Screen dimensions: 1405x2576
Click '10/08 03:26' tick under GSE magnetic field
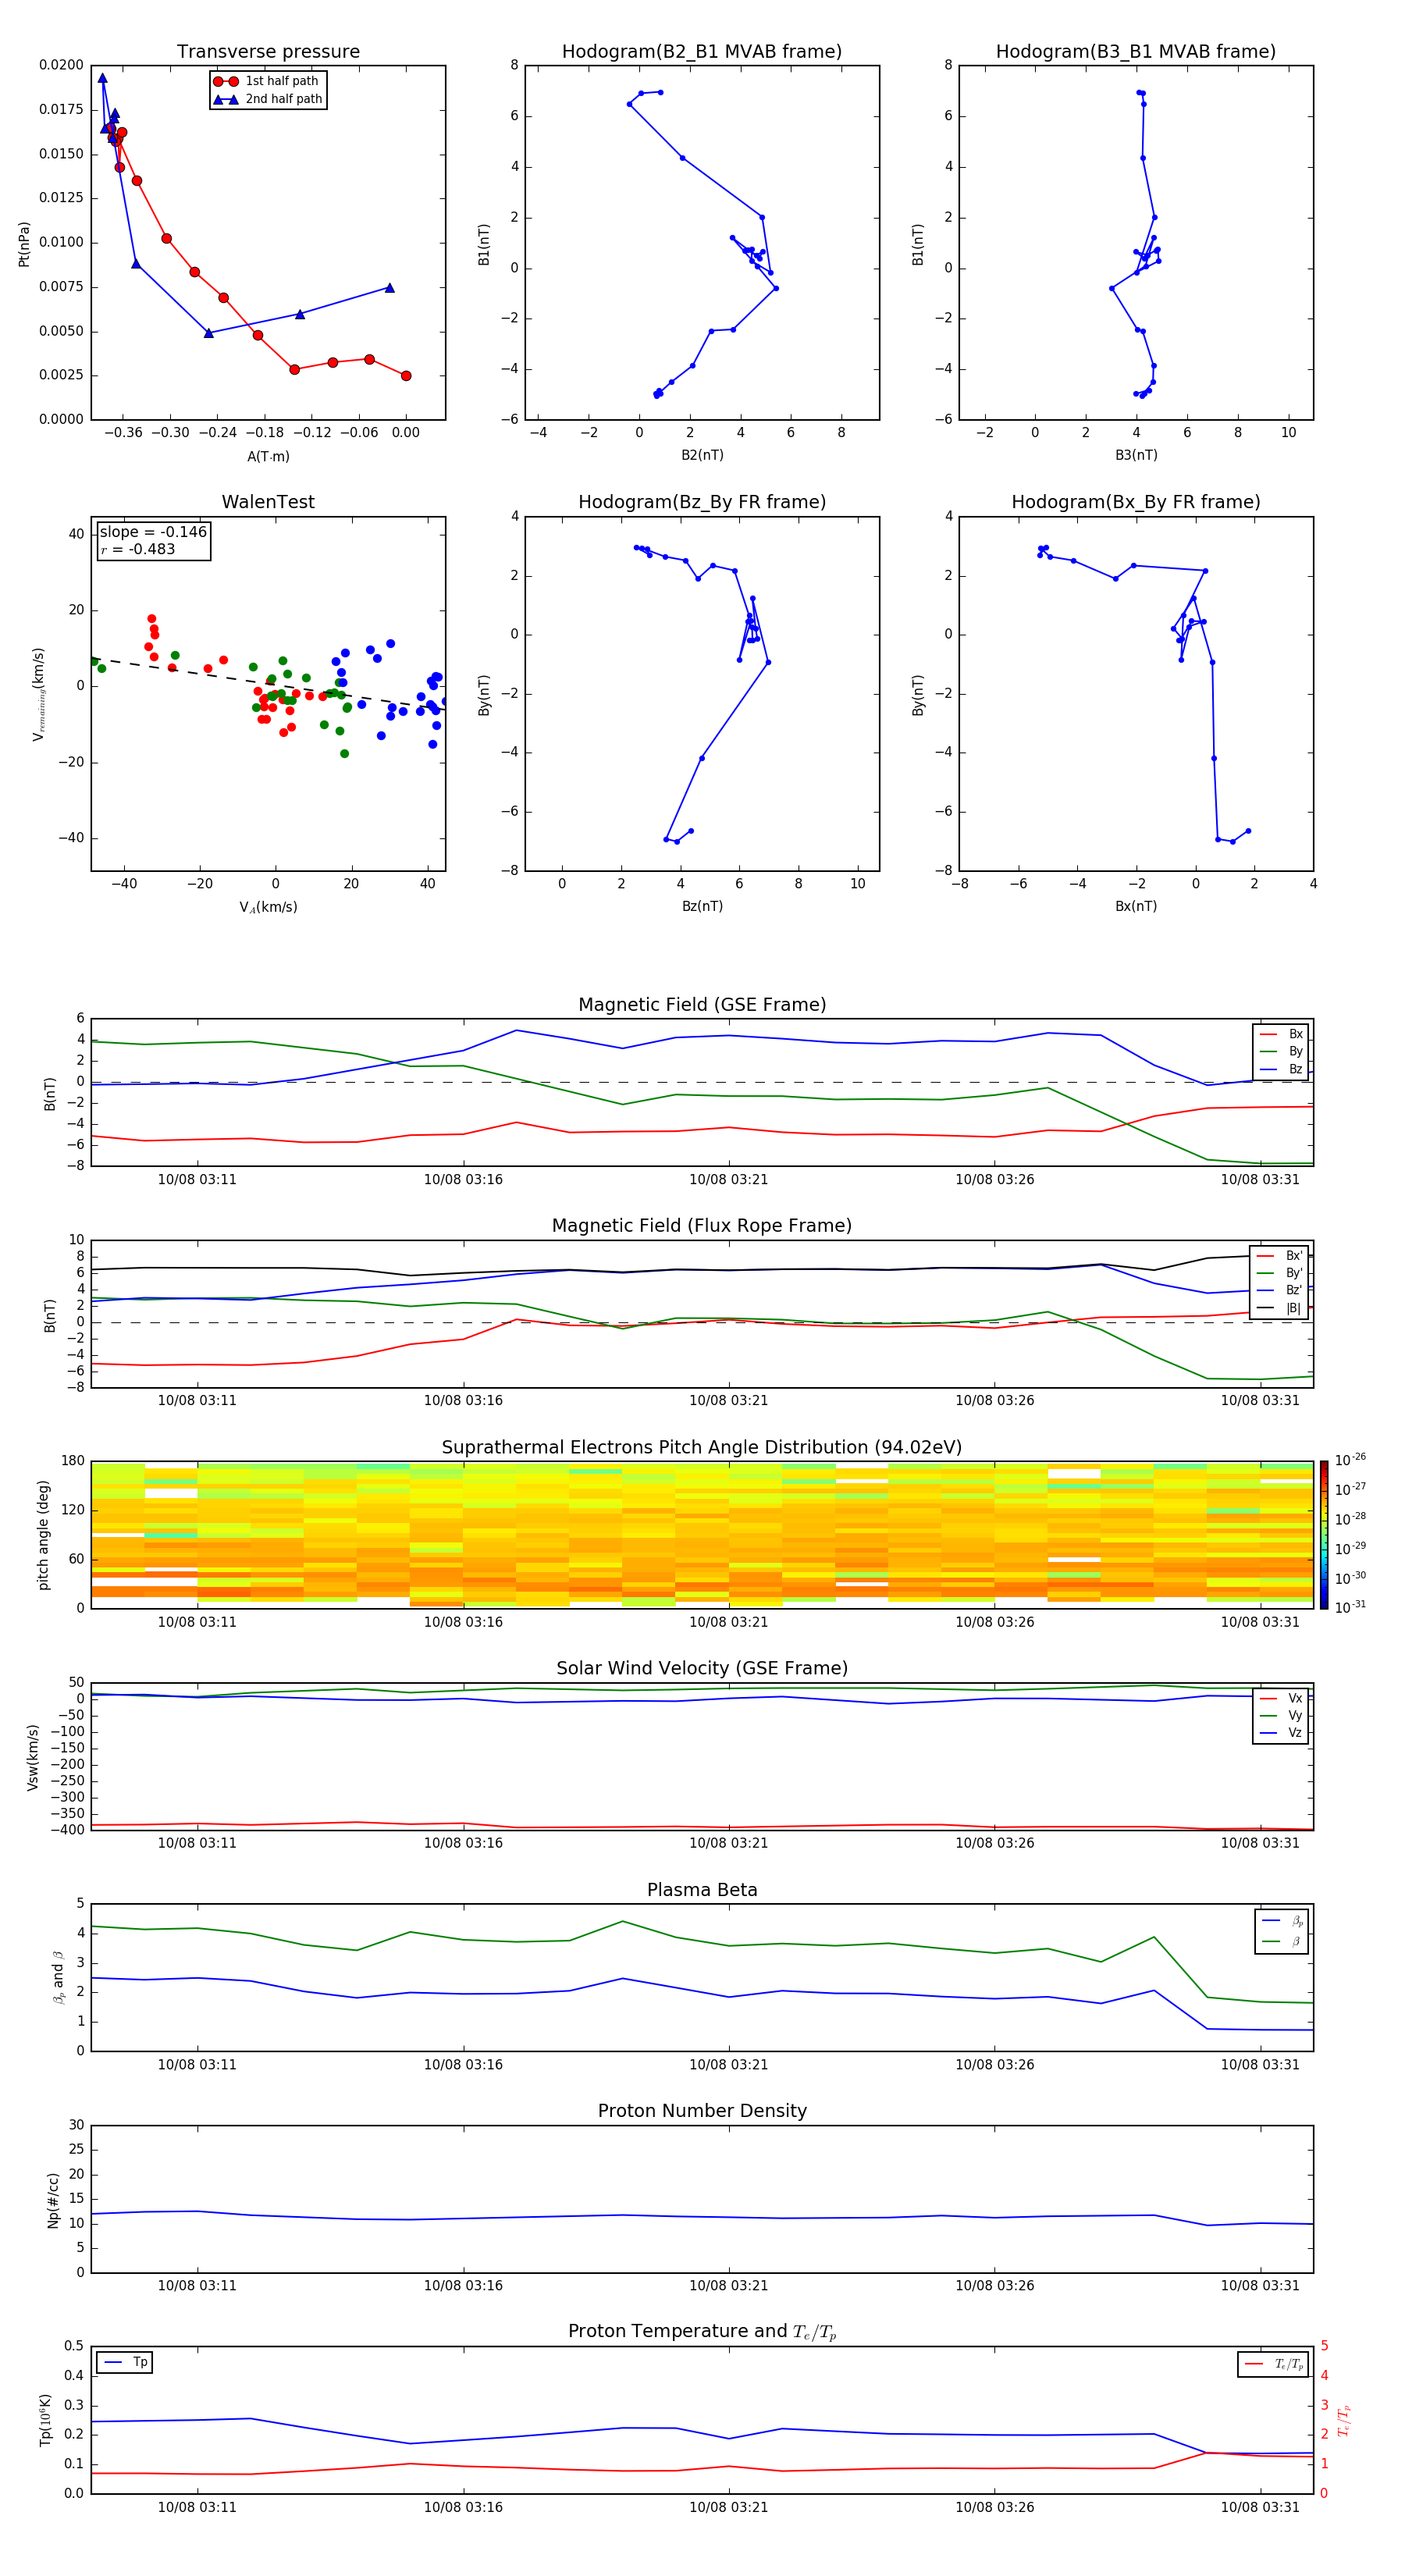click(x=994, y=1180)
